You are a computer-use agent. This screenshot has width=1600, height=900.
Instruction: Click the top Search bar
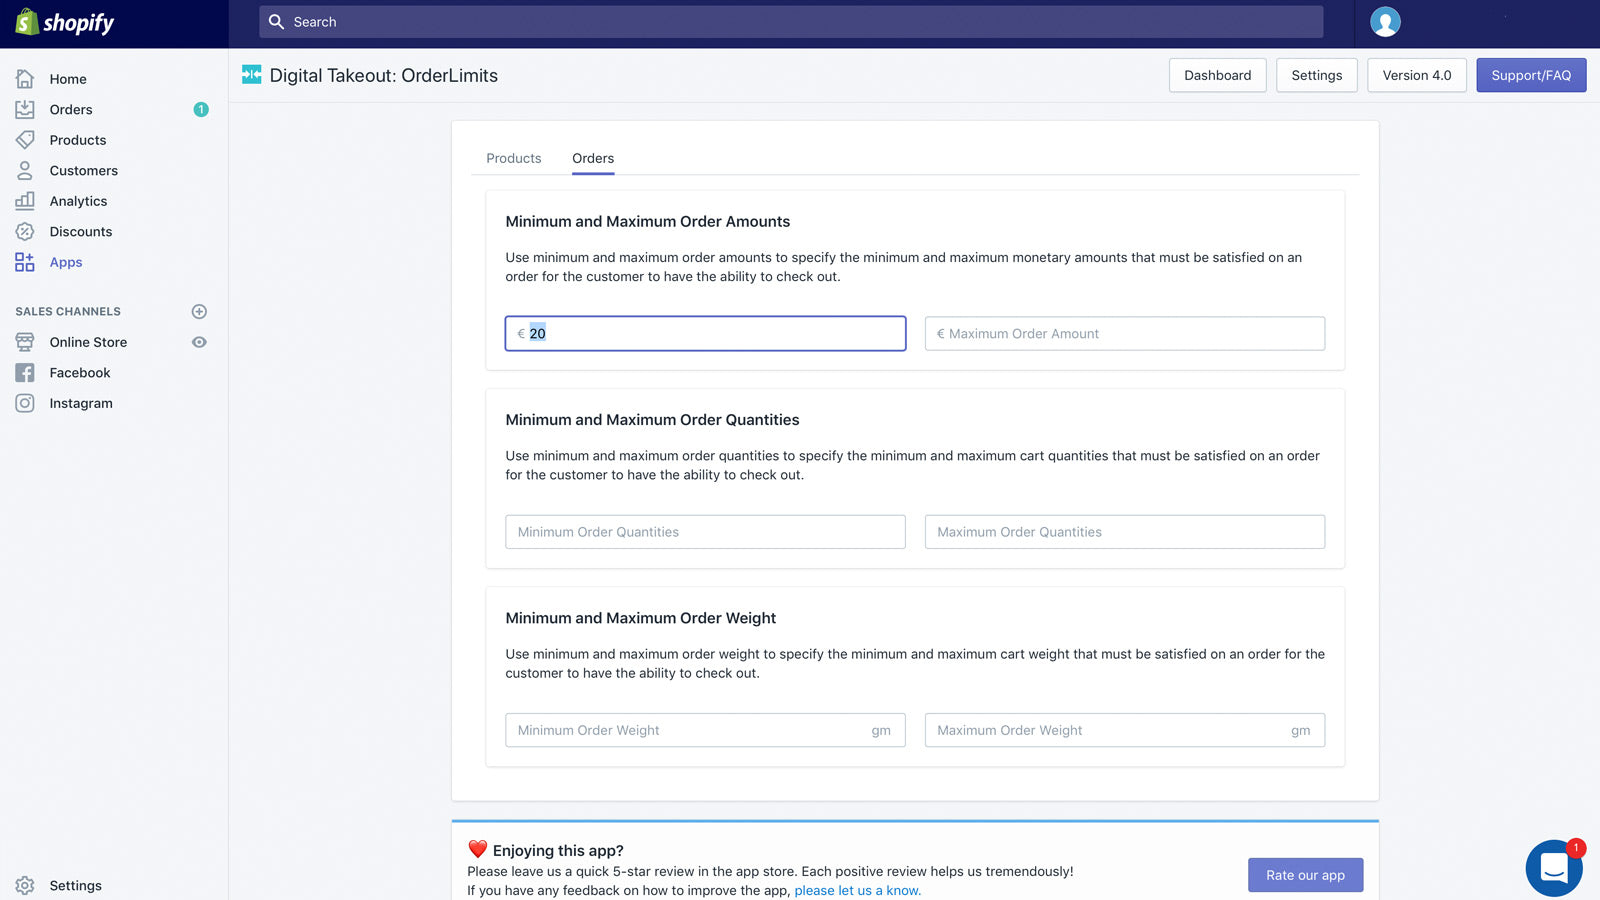coord(790,22)
